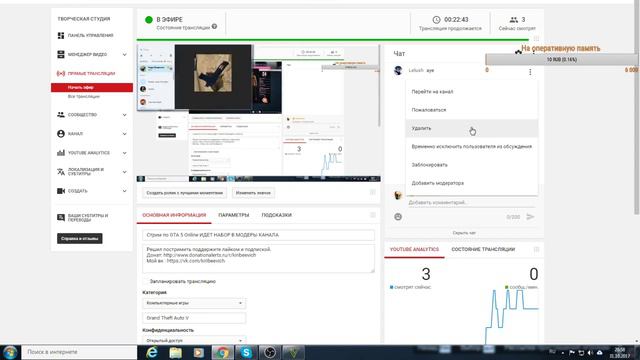The height and width of the screenshot is (360, 640).
Task: Switch to the Основная информация tab
Action: (x=174, y=215)
